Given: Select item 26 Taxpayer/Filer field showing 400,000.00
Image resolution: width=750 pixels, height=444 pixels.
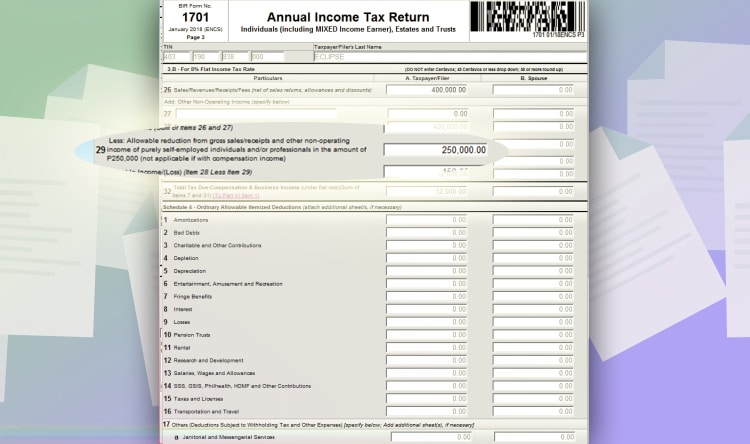Looking at the screenshot, I should coord(428,90).
